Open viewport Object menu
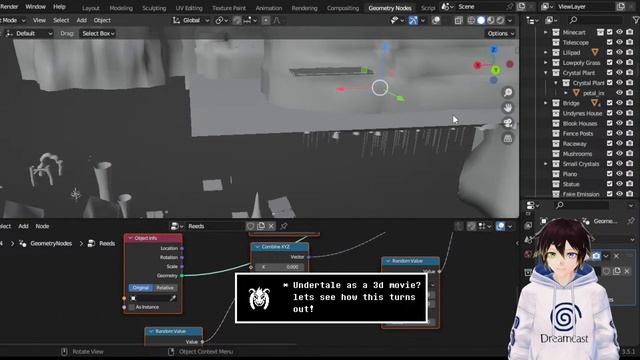This screenshot has height=360, width=640. tap(102, 20)
